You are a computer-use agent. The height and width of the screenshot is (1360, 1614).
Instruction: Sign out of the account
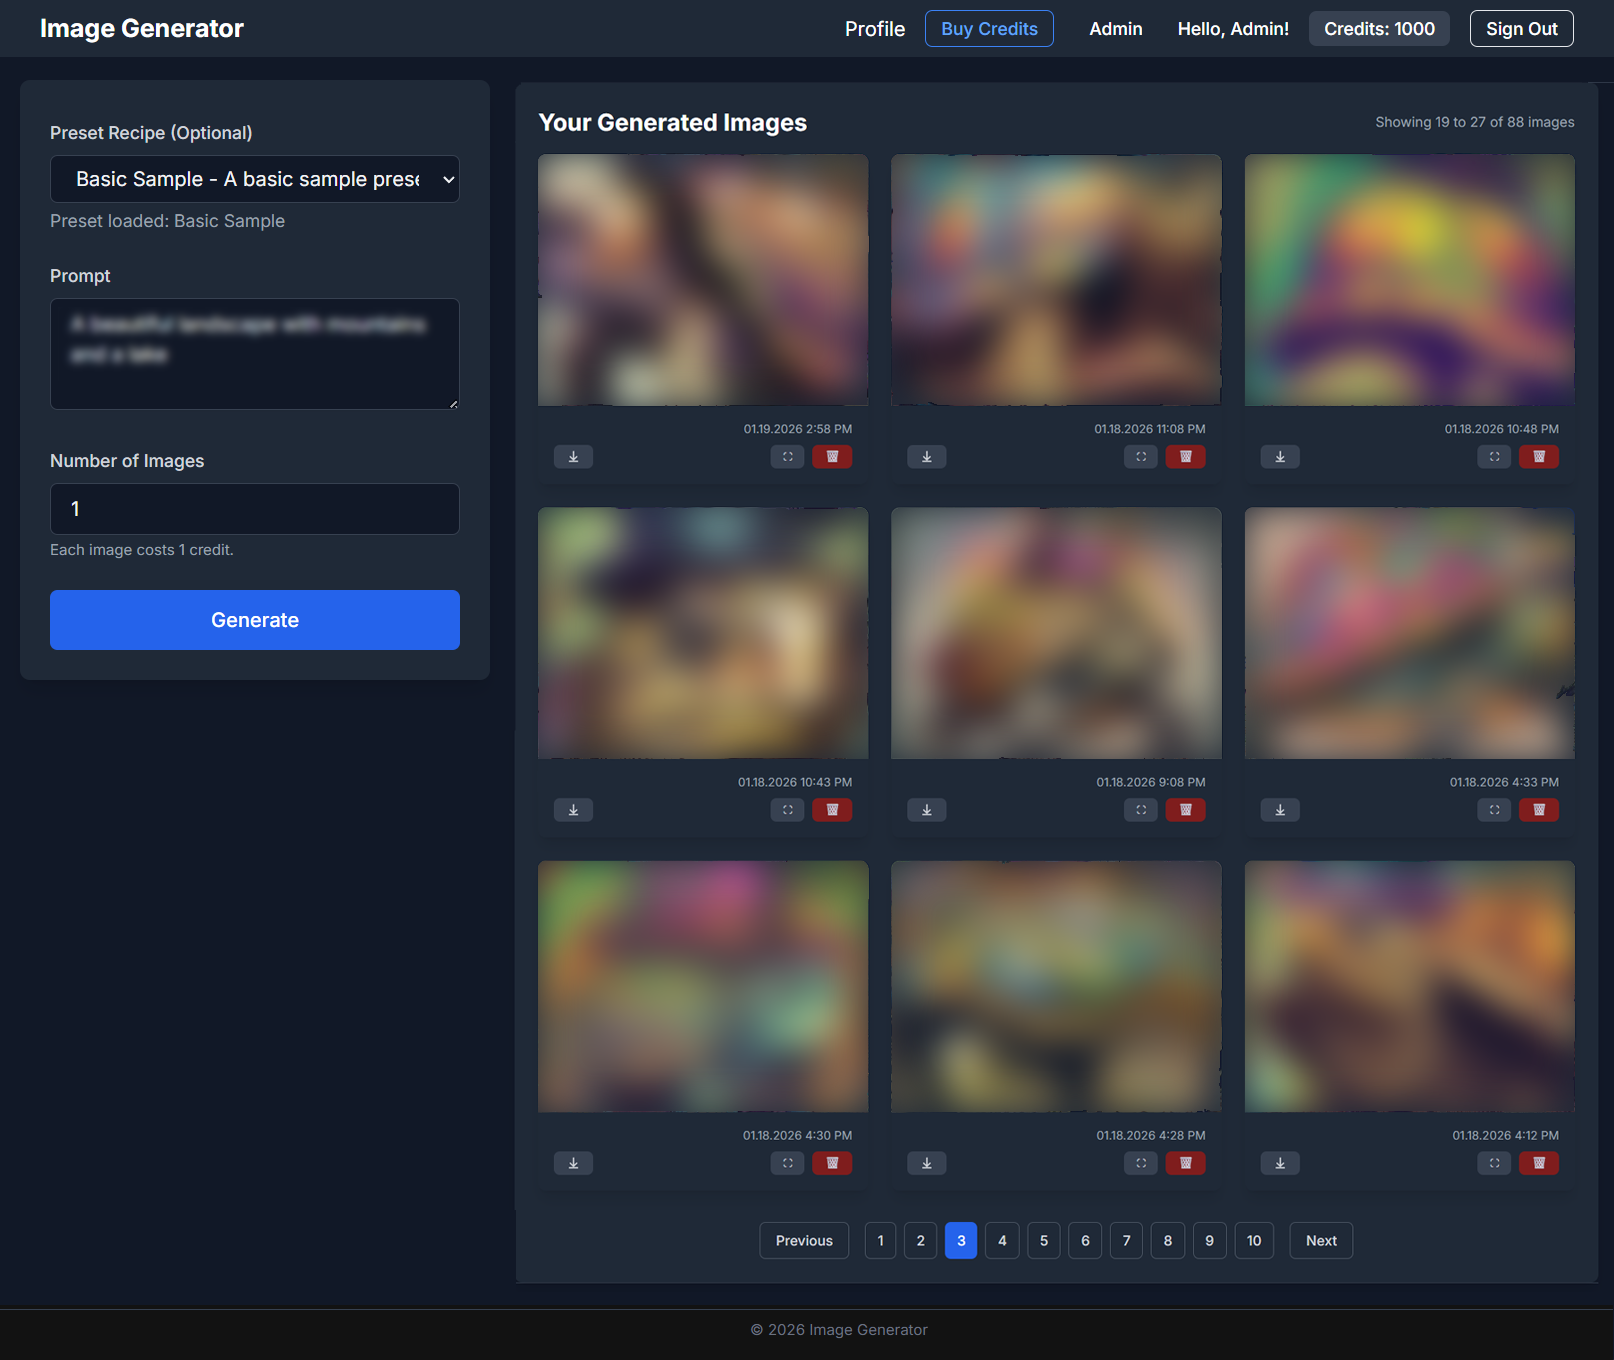click(x=1521, y=29)
